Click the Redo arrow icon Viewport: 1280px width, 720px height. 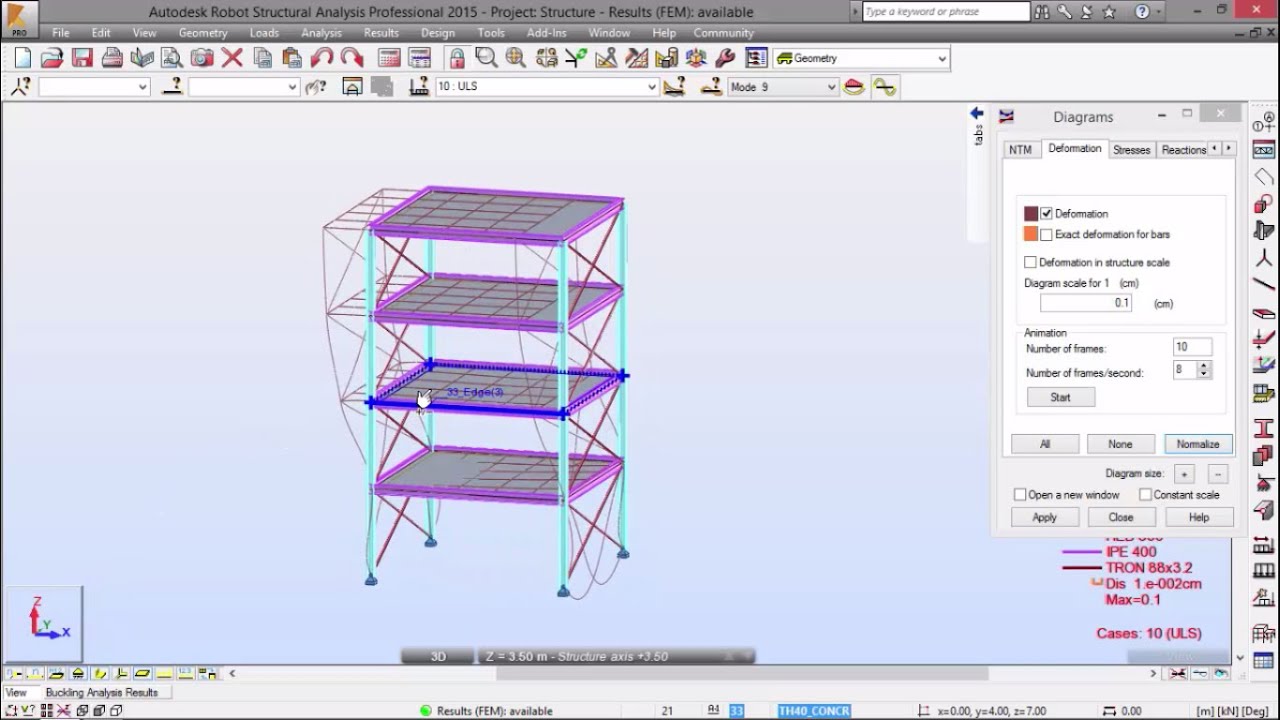point(352,58)
